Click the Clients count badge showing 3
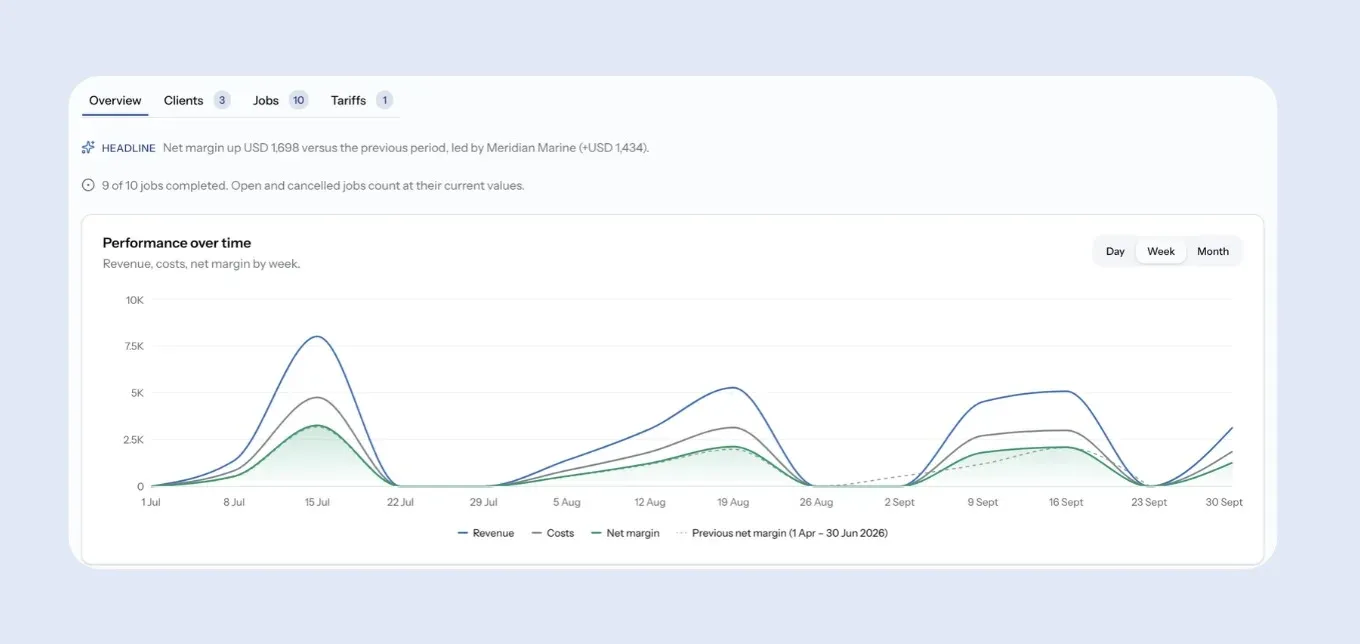This screenshot has height=644, width=1360. (222, 100)
